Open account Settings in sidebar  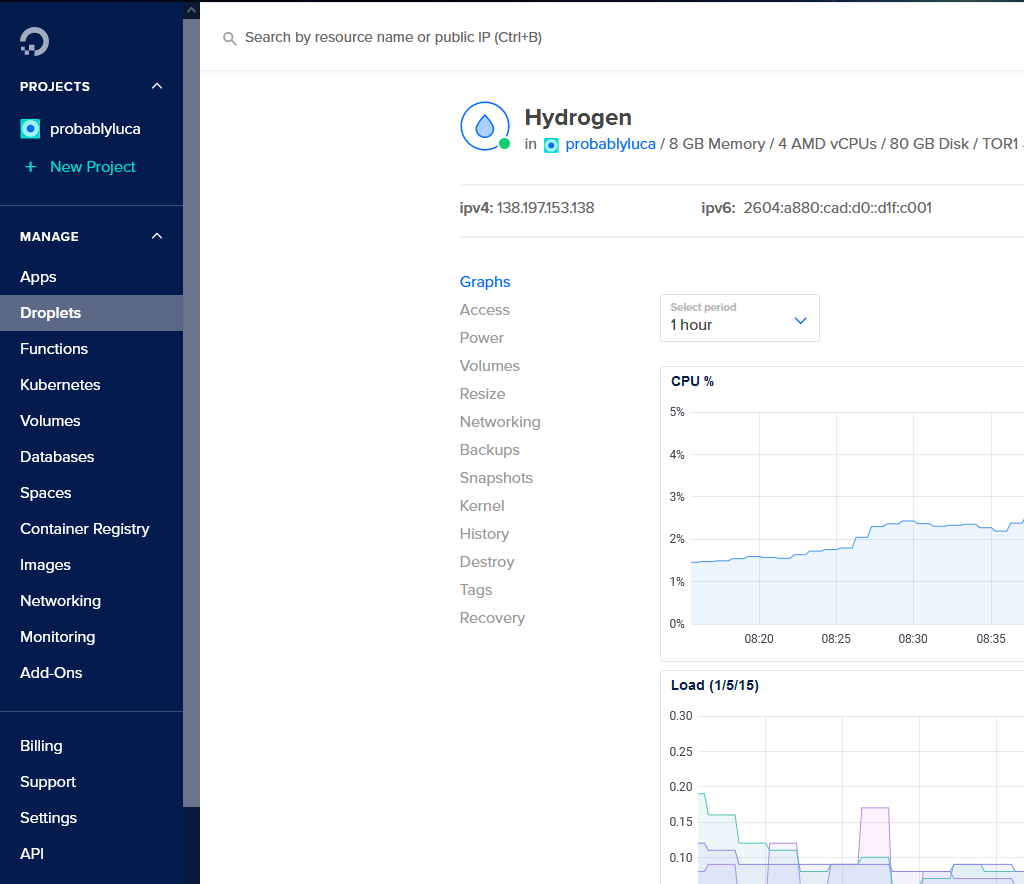[91, 817]
